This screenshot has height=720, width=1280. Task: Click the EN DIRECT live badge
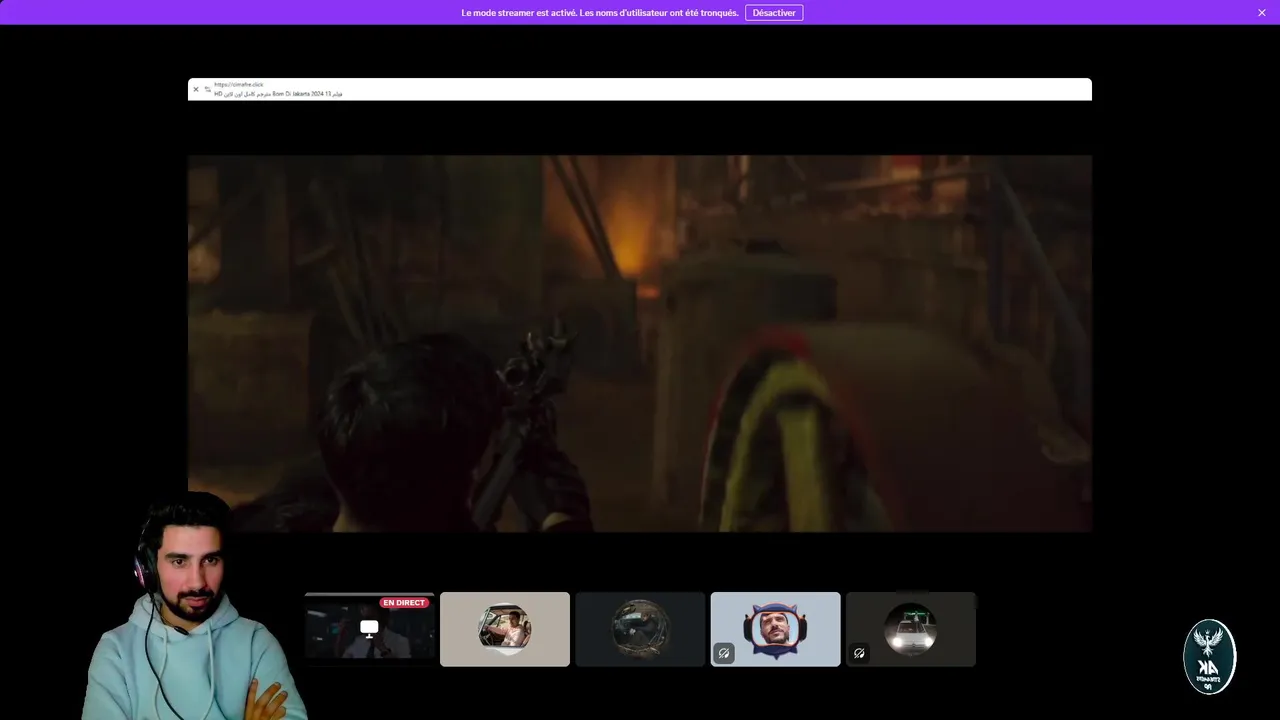coord(404,603)
